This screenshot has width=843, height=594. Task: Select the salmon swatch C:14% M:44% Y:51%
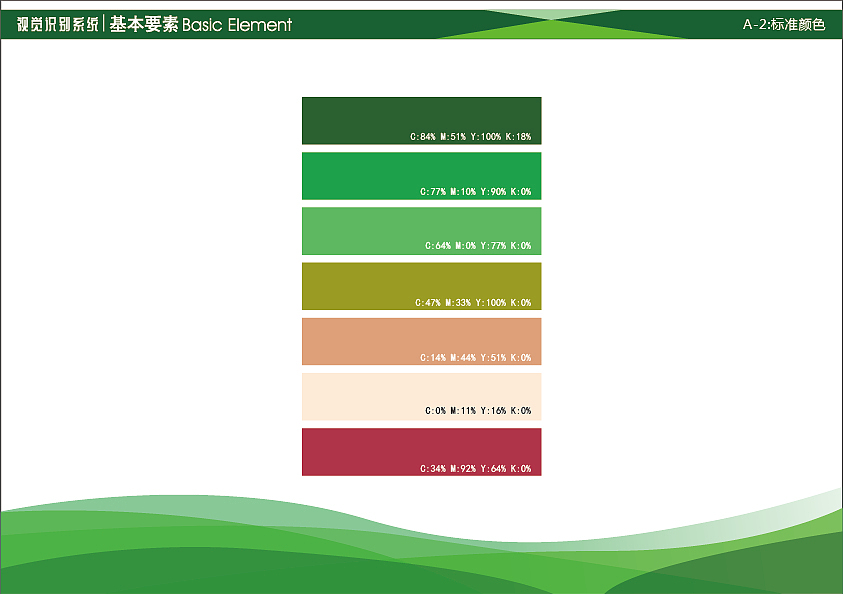click(x=422, y=341)
